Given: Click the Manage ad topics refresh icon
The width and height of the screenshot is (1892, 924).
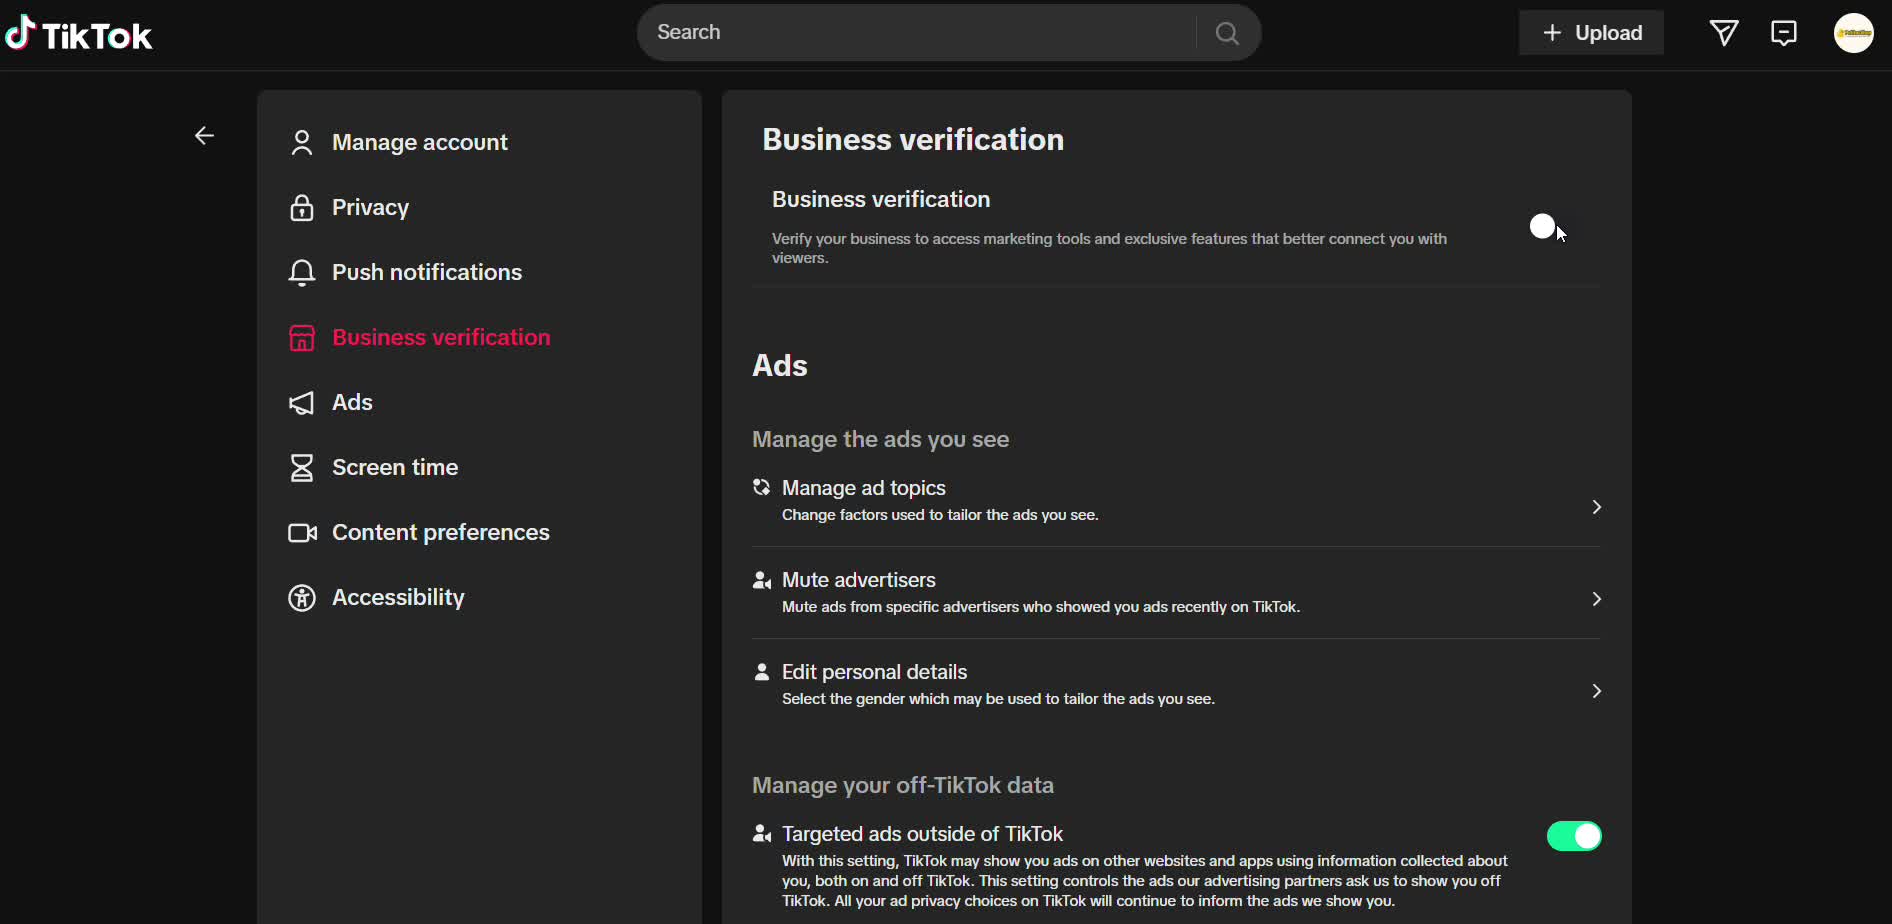Looking at the screenshot, I should point(762,487).
